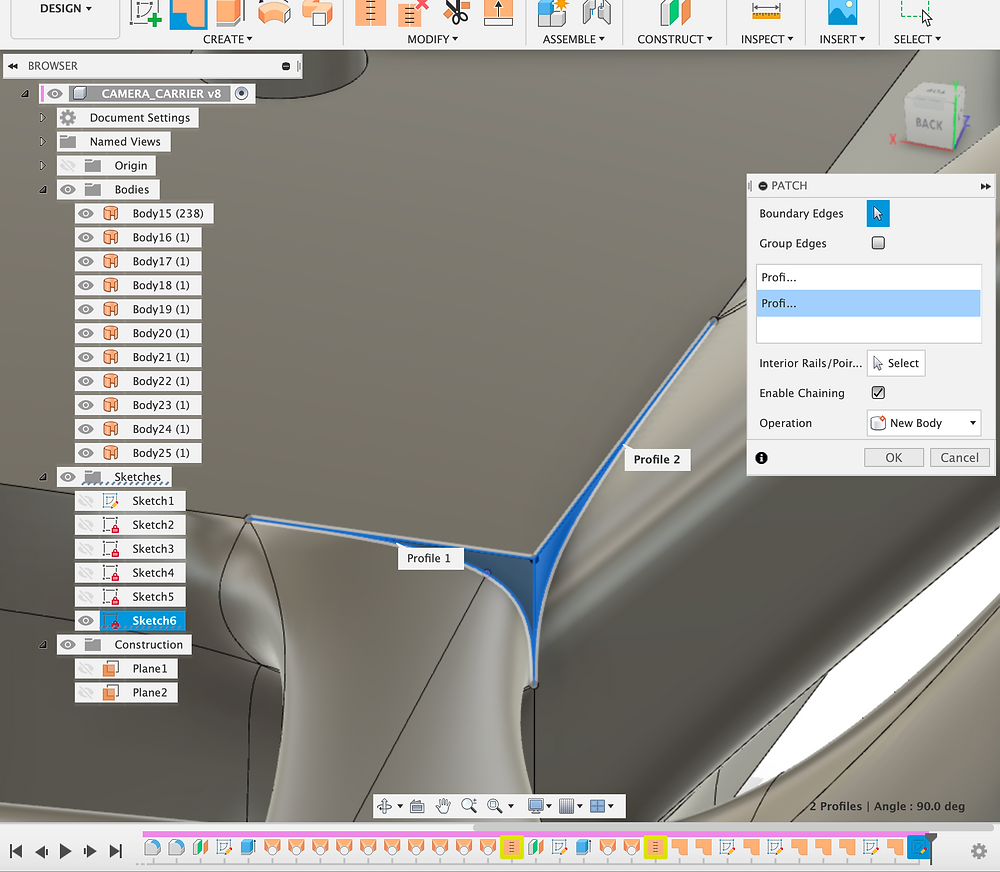This screenshot has width=1000, height=872.
Task: Click the info icon in Patch dialog
Action: pos(761,458)
